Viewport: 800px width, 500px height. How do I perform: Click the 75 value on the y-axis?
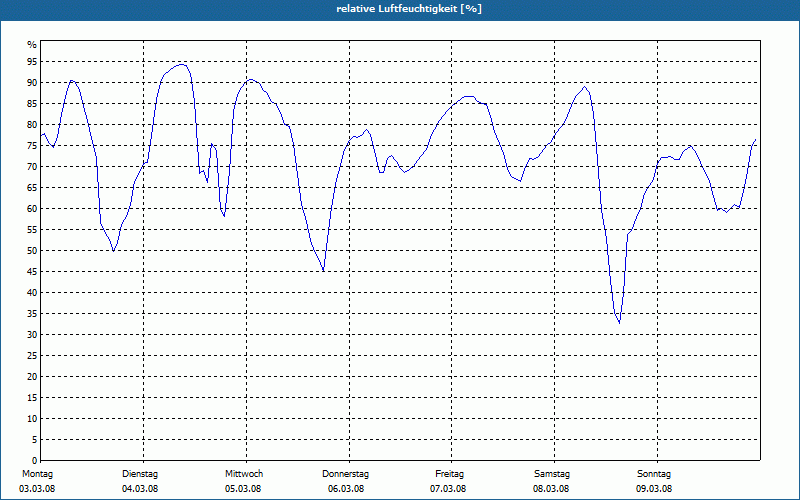[32, 146]
